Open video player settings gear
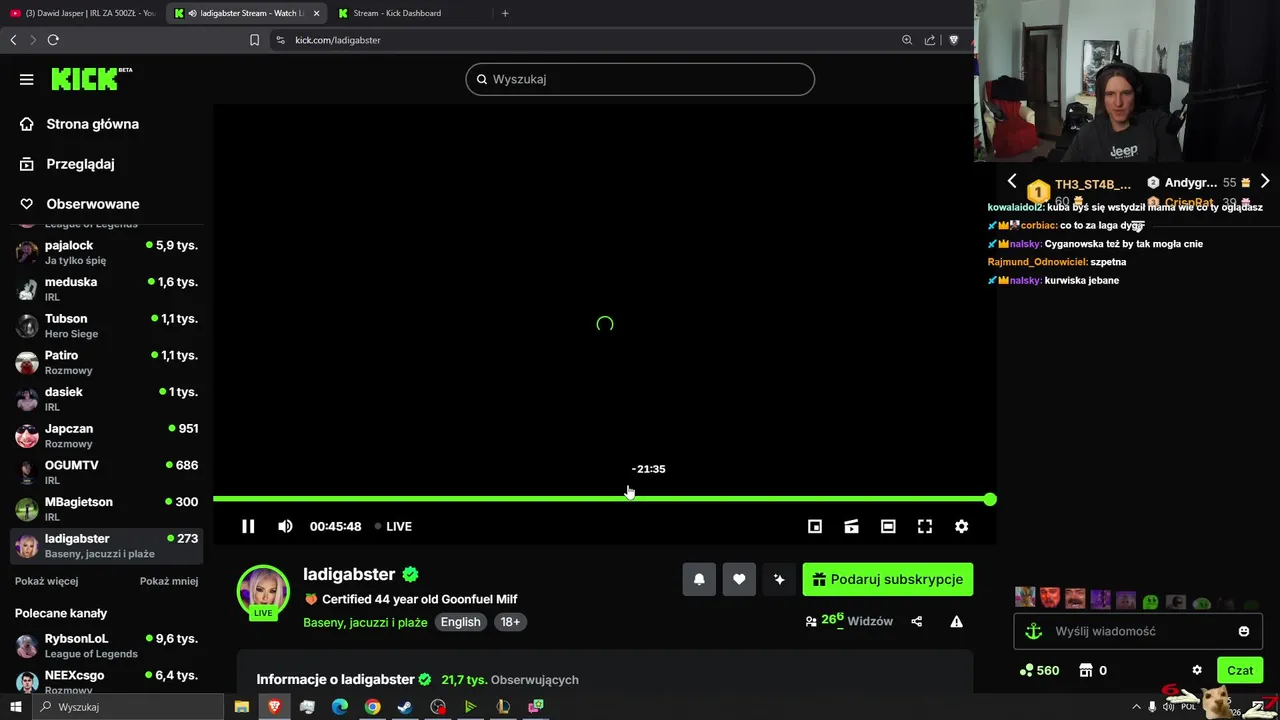This screenshot has height=720, width=1280. point(961,526)
